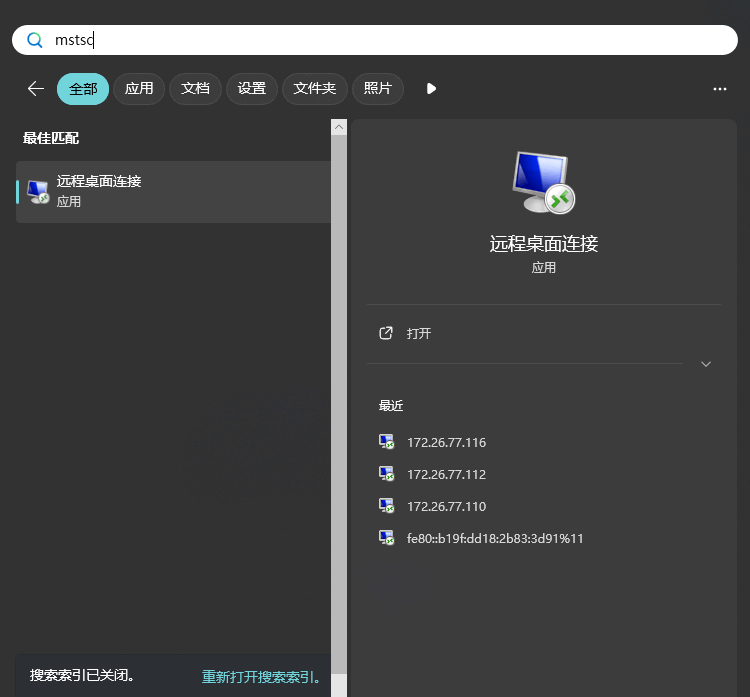Click the 远程桌面连接 title in details pane

(543, 243)
